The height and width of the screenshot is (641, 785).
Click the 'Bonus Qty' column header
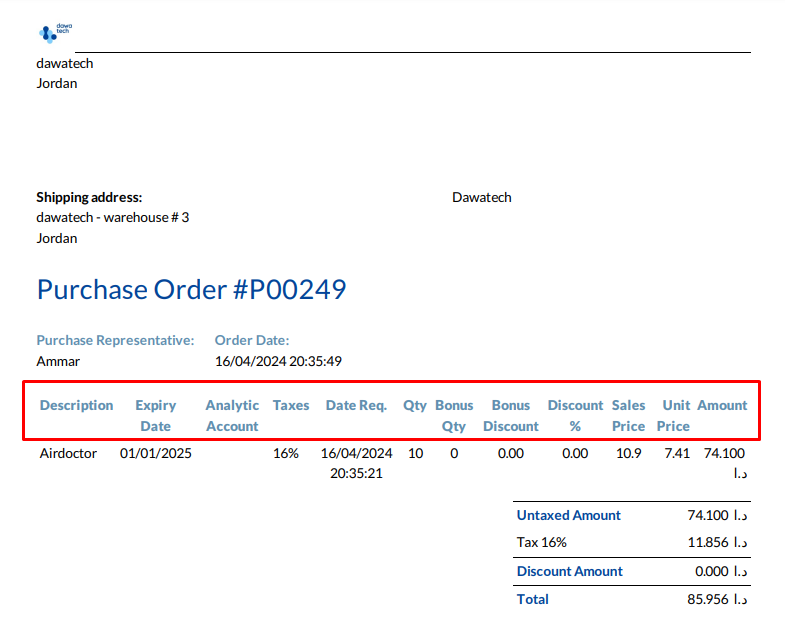pyautogui.click(x=454, y=416)
